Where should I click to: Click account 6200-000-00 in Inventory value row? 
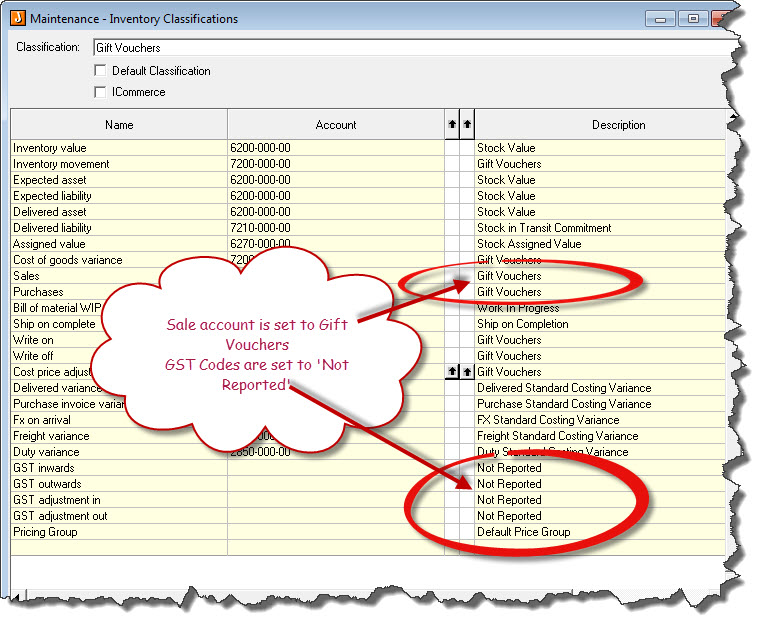coord(260,148)
